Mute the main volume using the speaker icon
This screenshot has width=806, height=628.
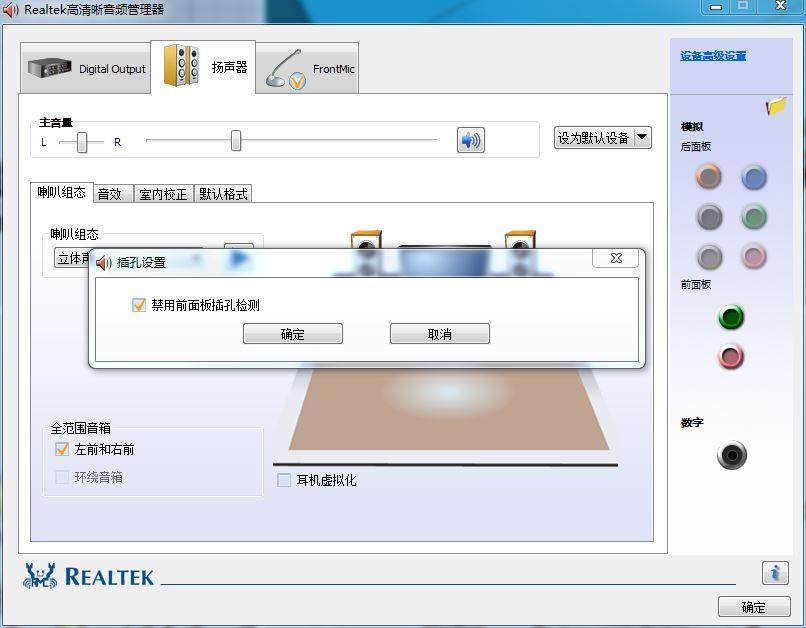pos(470,140)
